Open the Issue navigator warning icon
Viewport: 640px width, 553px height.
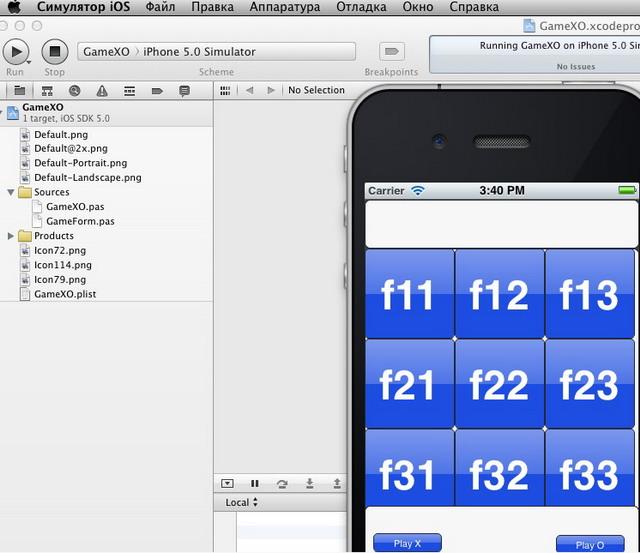pos(102,90)
